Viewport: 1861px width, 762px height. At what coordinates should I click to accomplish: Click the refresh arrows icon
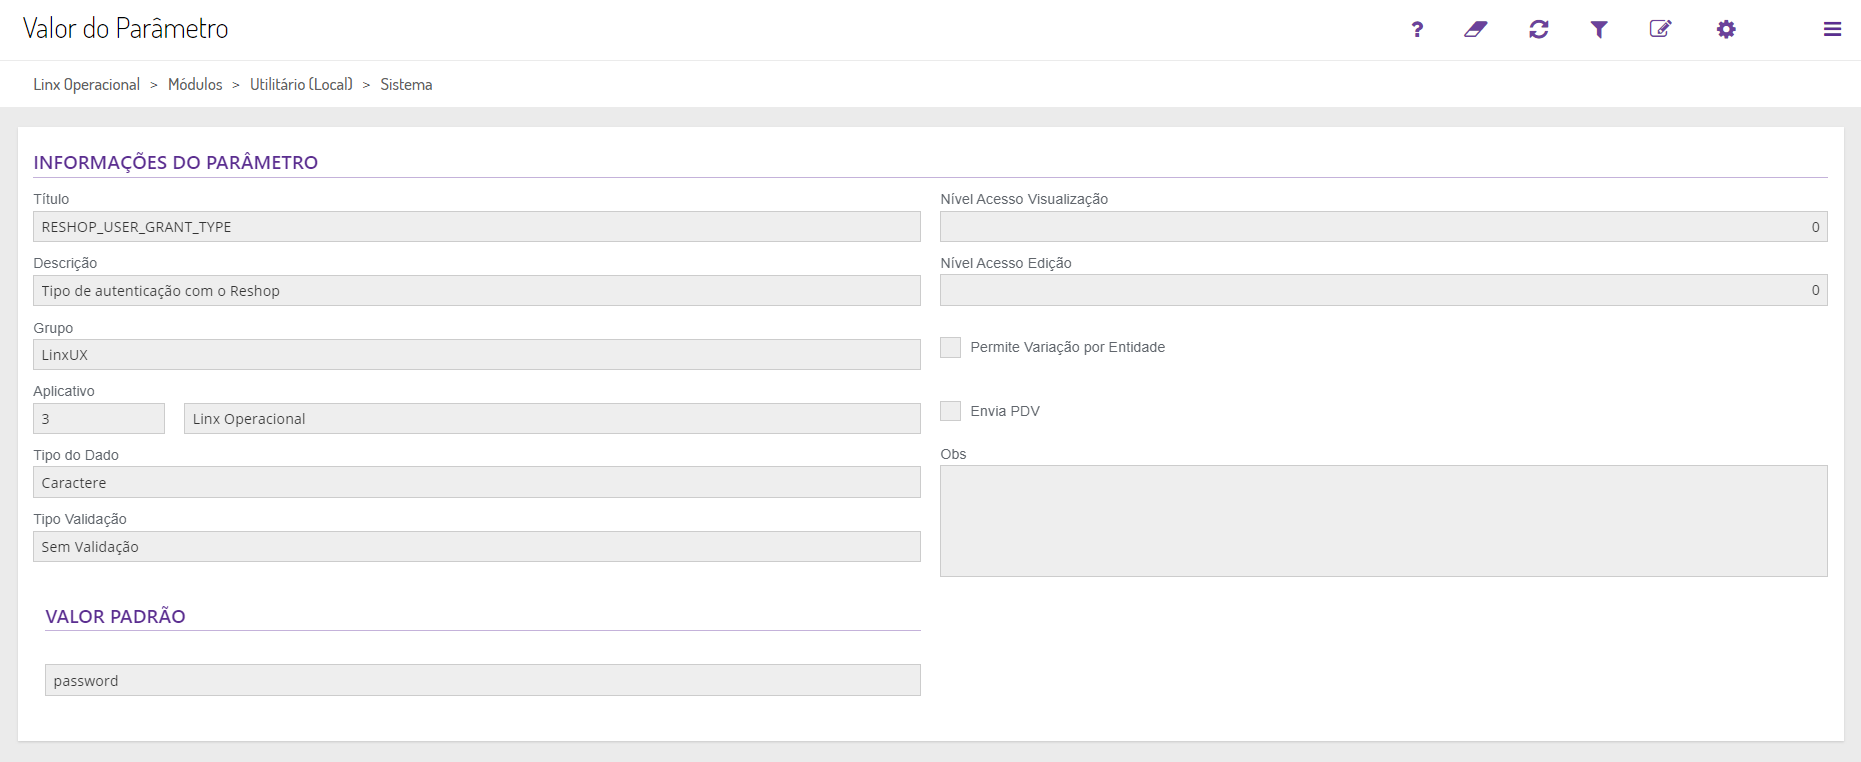1539,29
